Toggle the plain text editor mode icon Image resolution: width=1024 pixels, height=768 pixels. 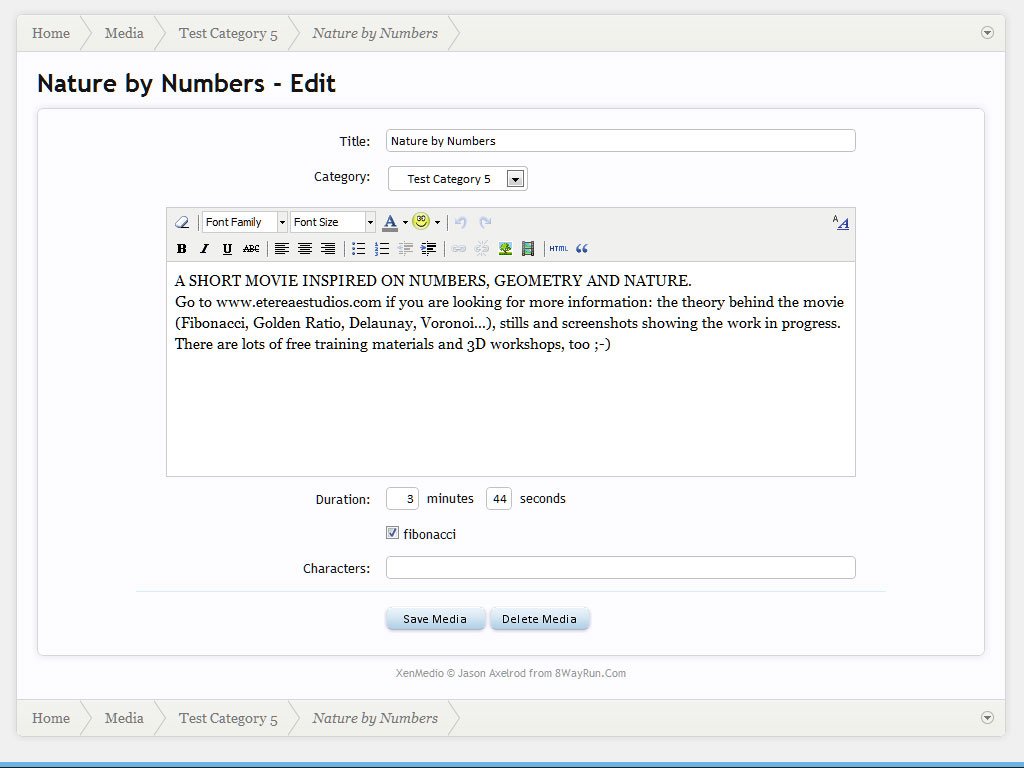coord(840,222)
